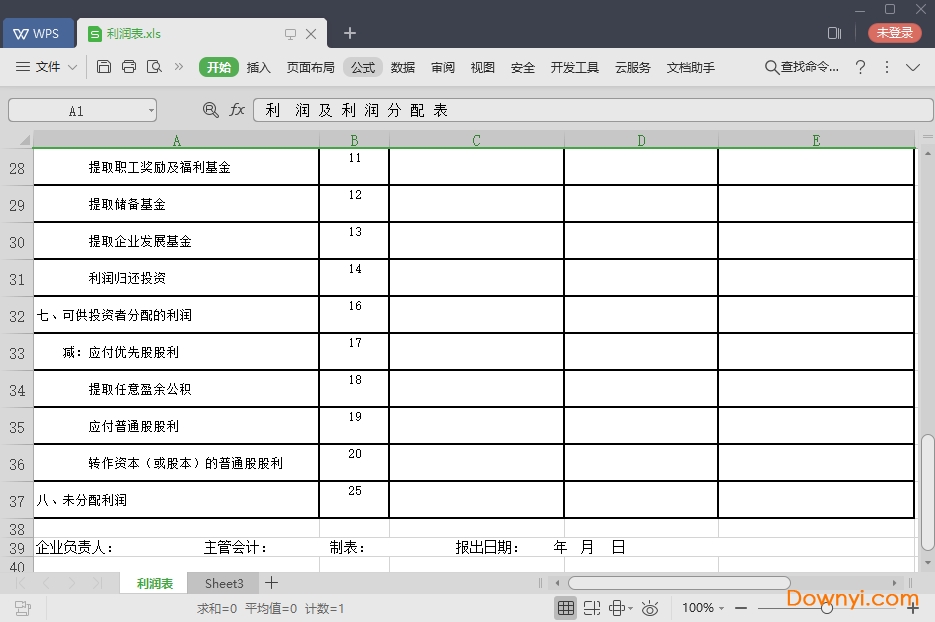Open the Print icon in quick access toolbar

[x=129, y=67]
